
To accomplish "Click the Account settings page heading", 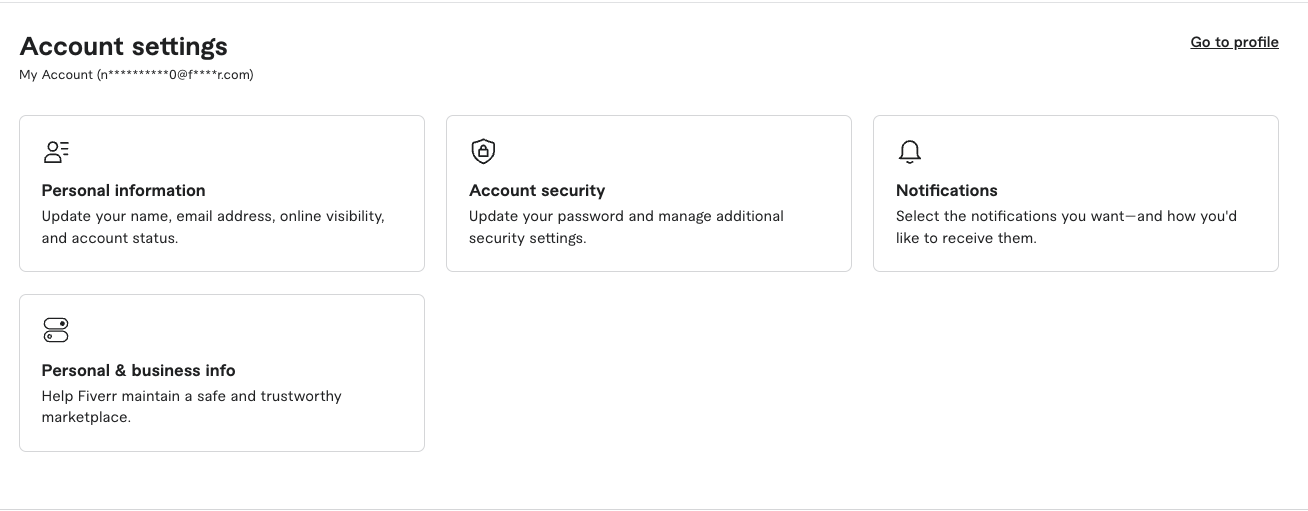I will [123, 46].
